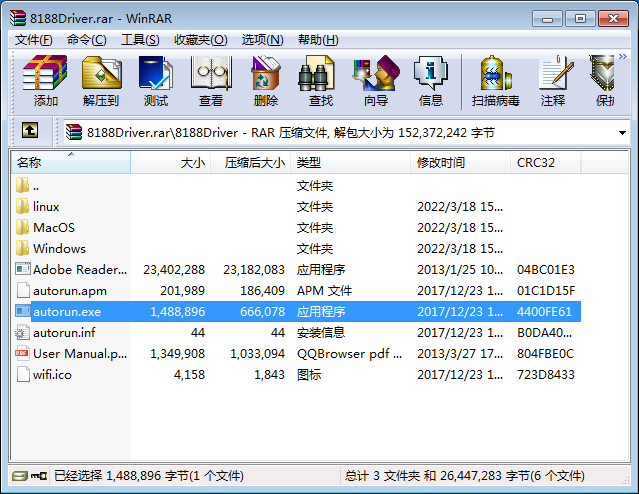Viewport: 639px width, 494px height.
Task: Click the CRC32 value 4400FE61
Action: 544,312
